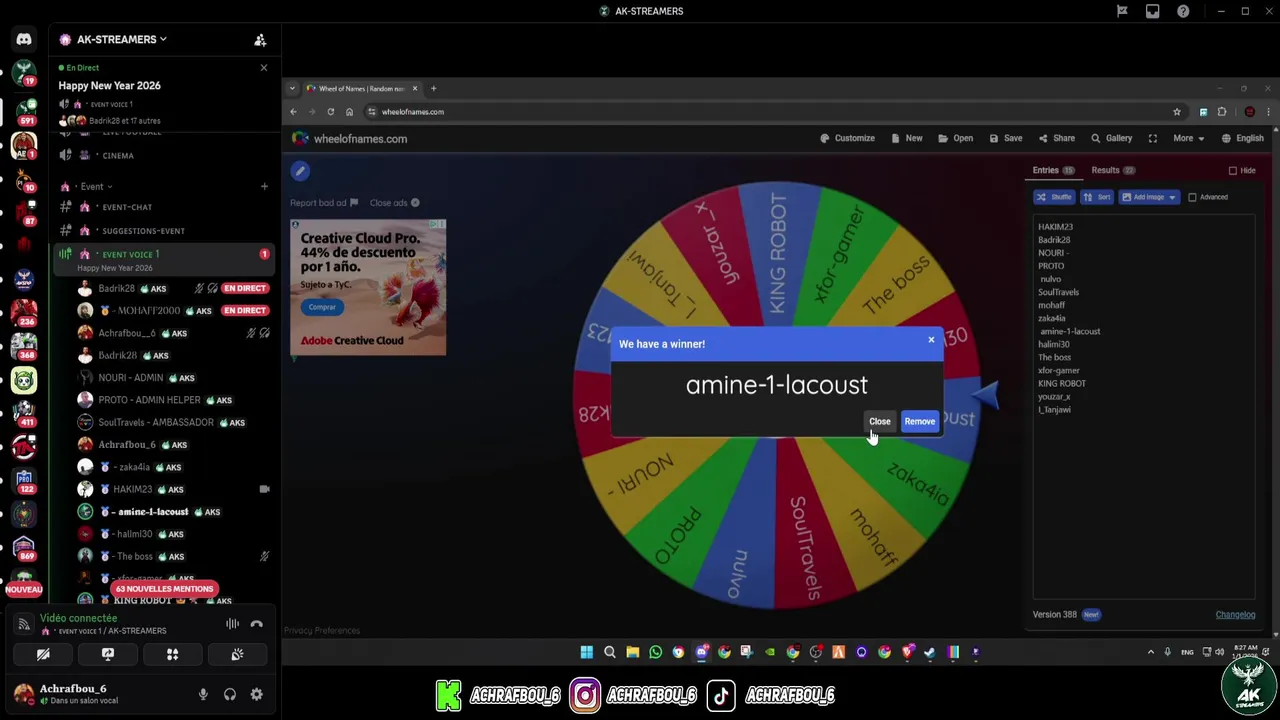This screenshot has height=720, width=1280.
Task: Open soundboard button in voice panel
Action: click(237, 654)
